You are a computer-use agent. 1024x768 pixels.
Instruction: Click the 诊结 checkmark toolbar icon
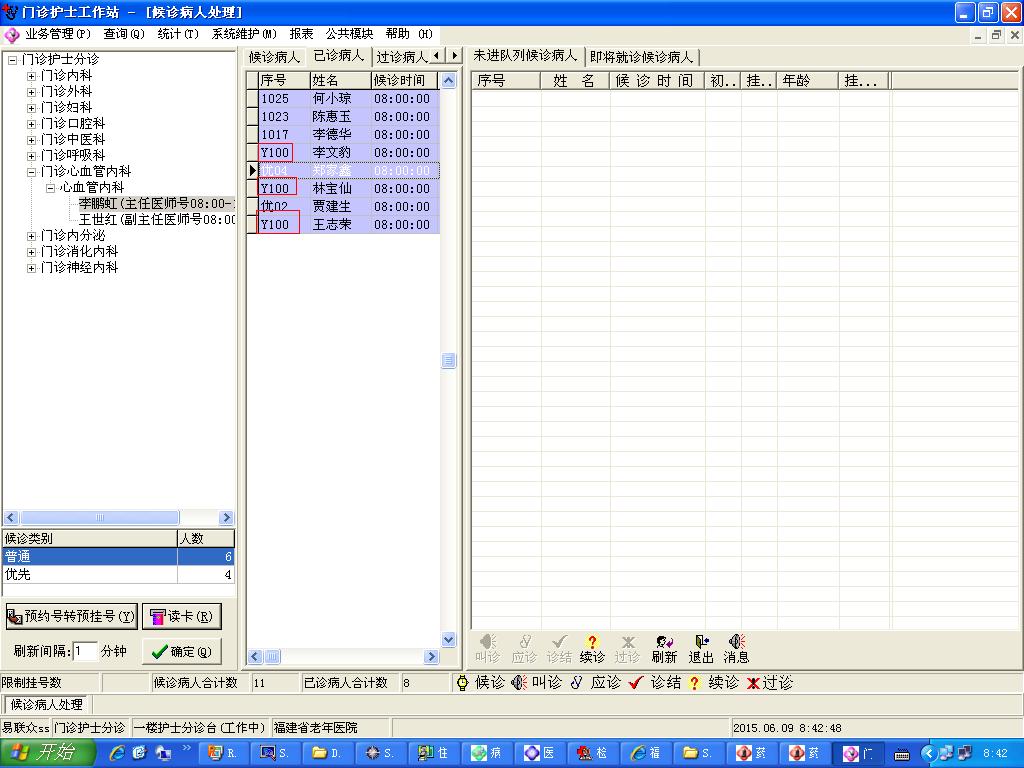[559, 648]
